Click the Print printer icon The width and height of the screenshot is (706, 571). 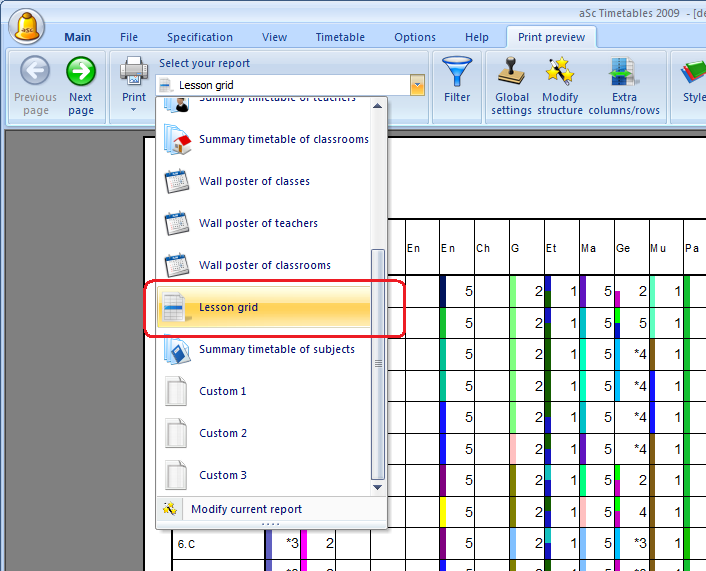click(134, 70)
